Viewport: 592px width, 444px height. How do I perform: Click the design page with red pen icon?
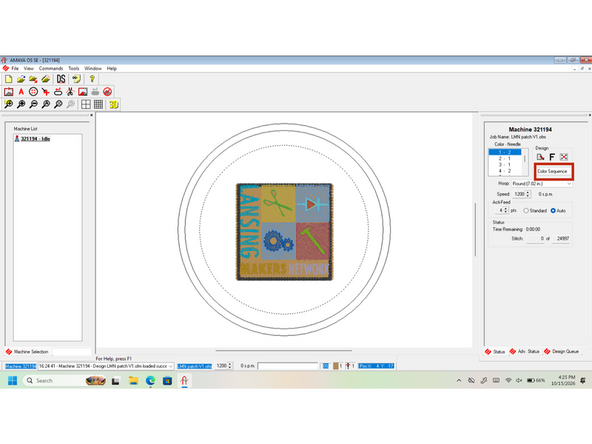pos(540,157)
